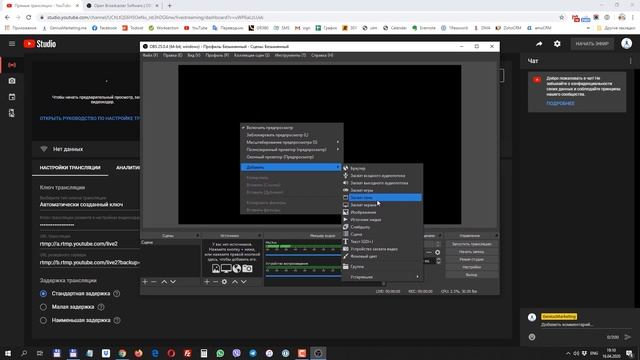Choose Устройство захвата видео from Add menu
Viewport: 640px width, 360px height.
coord(382,249)
